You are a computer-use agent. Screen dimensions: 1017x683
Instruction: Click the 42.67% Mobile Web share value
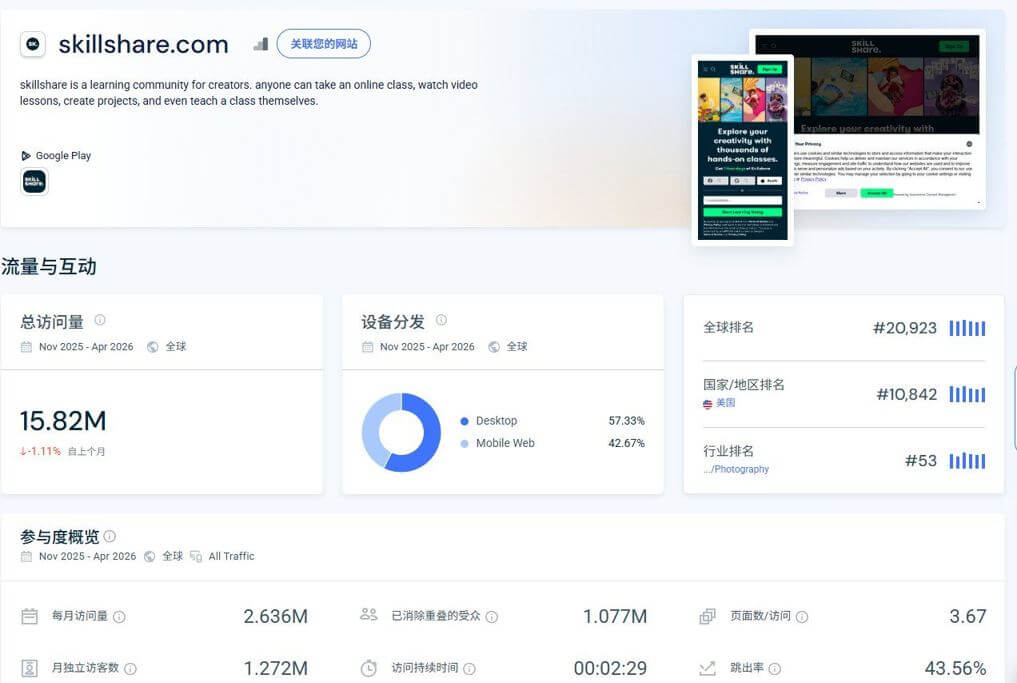tap(627, 444)
